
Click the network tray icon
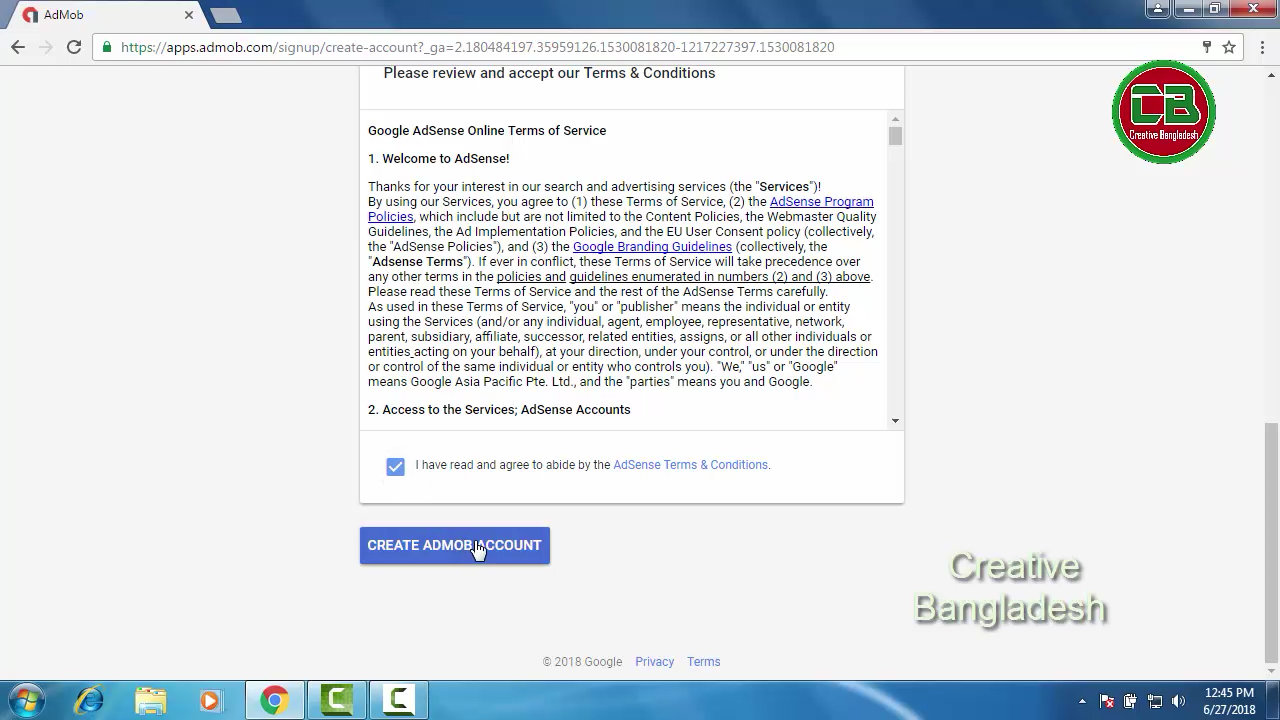pos(1154,701)
